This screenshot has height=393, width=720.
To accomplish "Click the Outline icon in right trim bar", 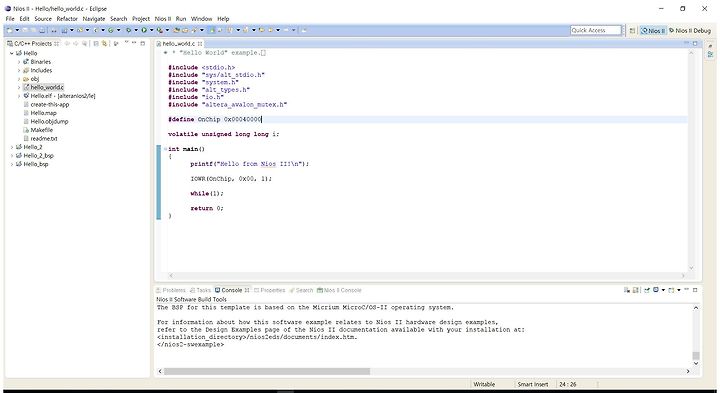I will pos(710,54).
